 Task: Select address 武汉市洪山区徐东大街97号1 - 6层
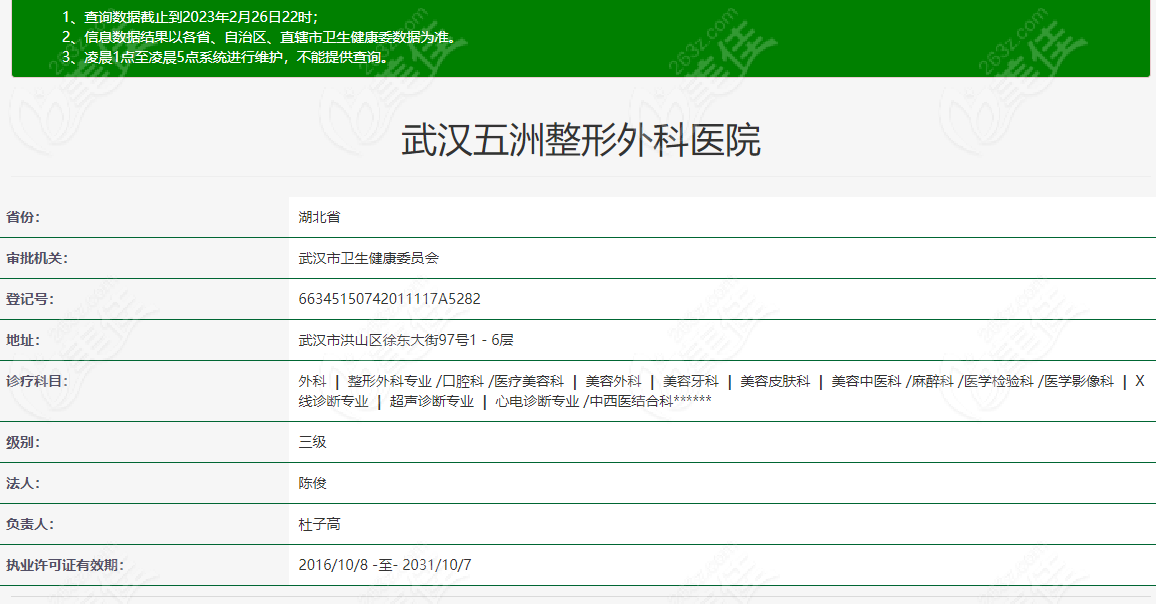[x=405, y=340]
